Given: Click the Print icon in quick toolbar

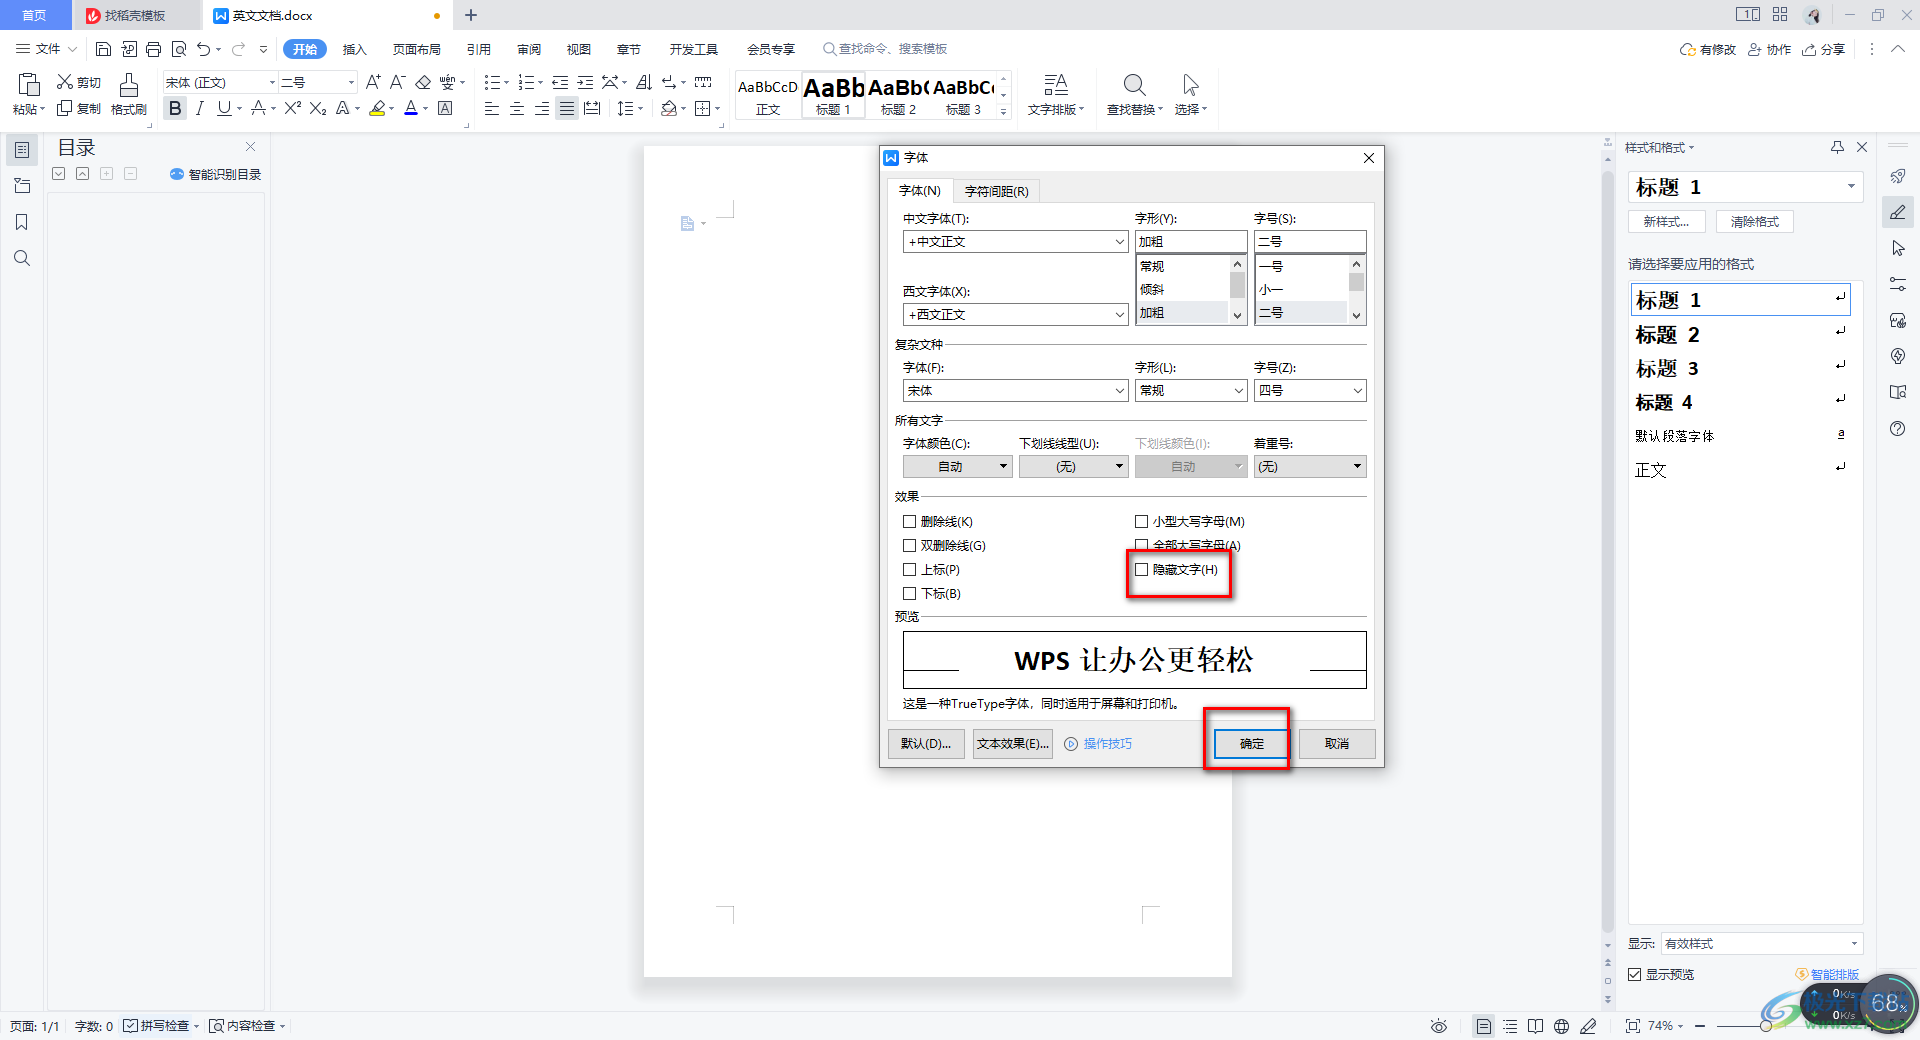Looking at the screenshot, I should [x=153, y=48].
